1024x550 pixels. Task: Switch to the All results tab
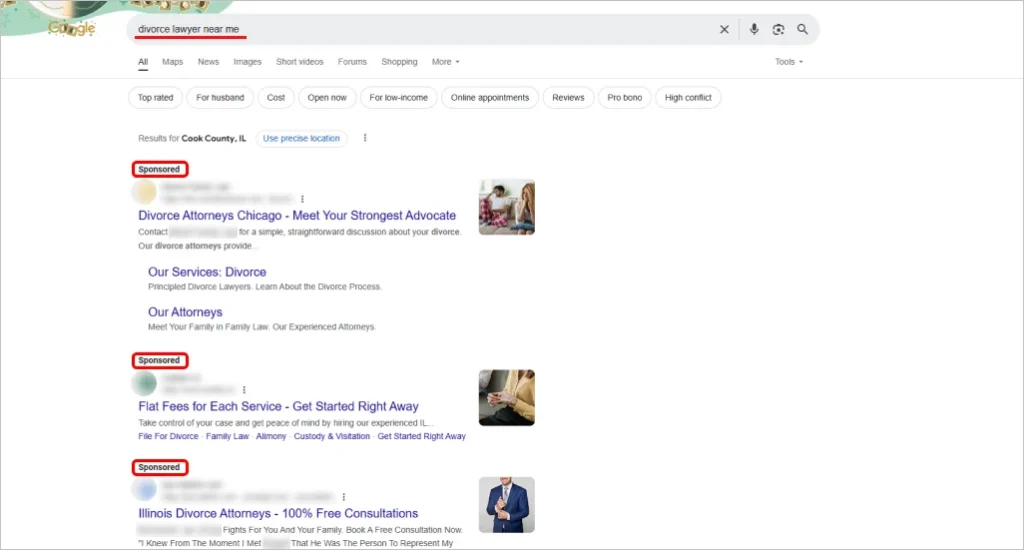(143, 62)
